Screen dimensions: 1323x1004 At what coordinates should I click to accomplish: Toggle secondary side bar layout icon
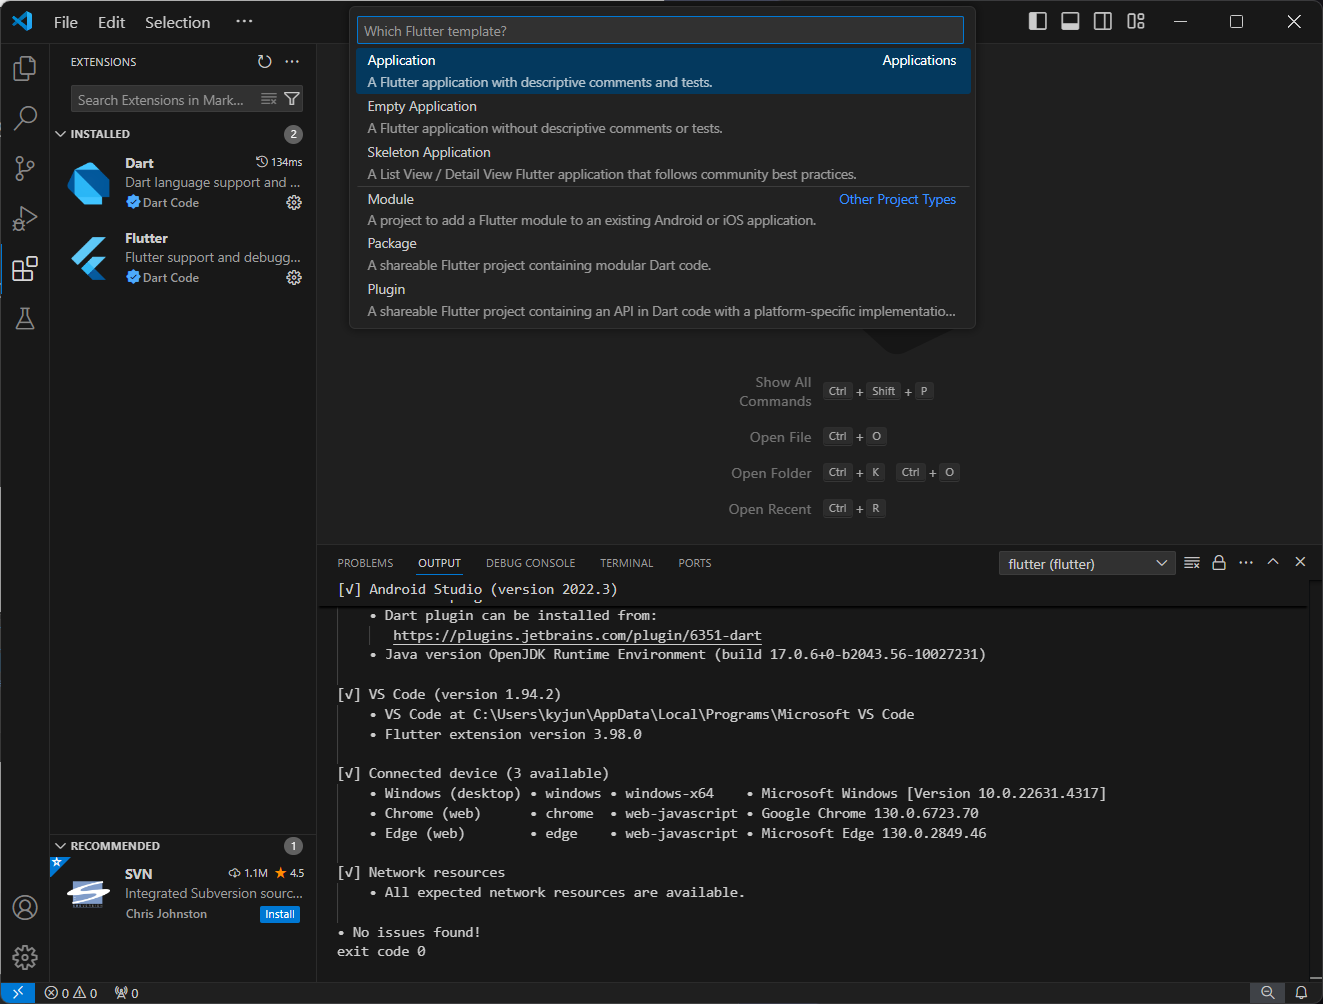(1103, 21)
